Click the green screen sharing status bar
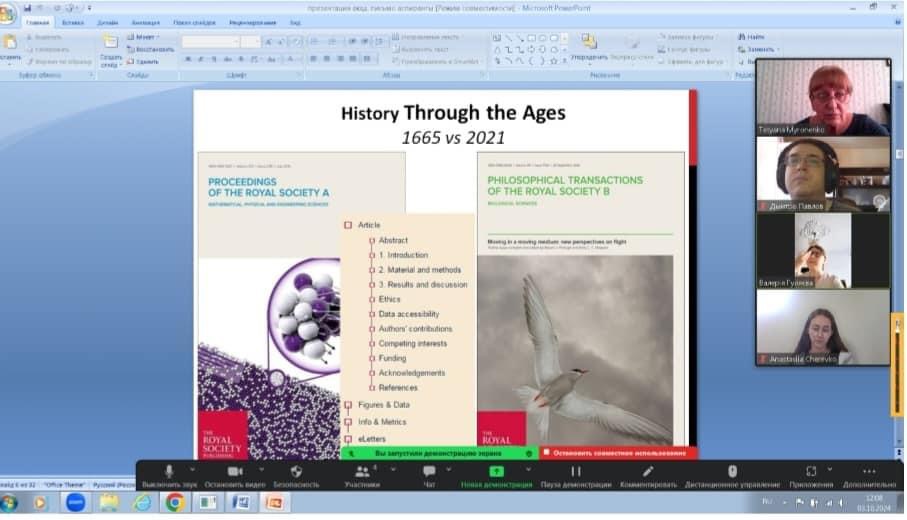 click(438, 453)
